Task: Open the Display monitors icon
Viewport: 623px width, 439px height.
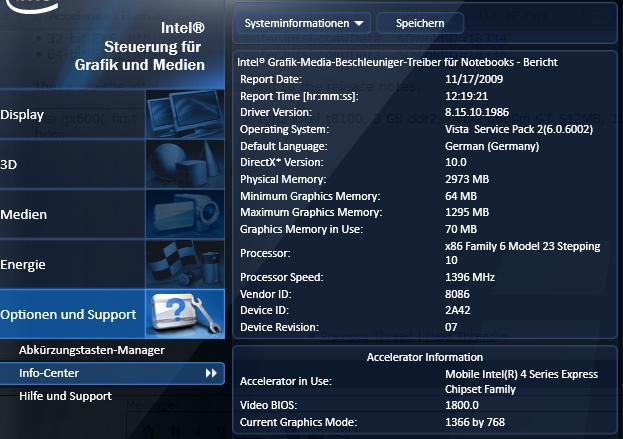Action: point(185,114)
